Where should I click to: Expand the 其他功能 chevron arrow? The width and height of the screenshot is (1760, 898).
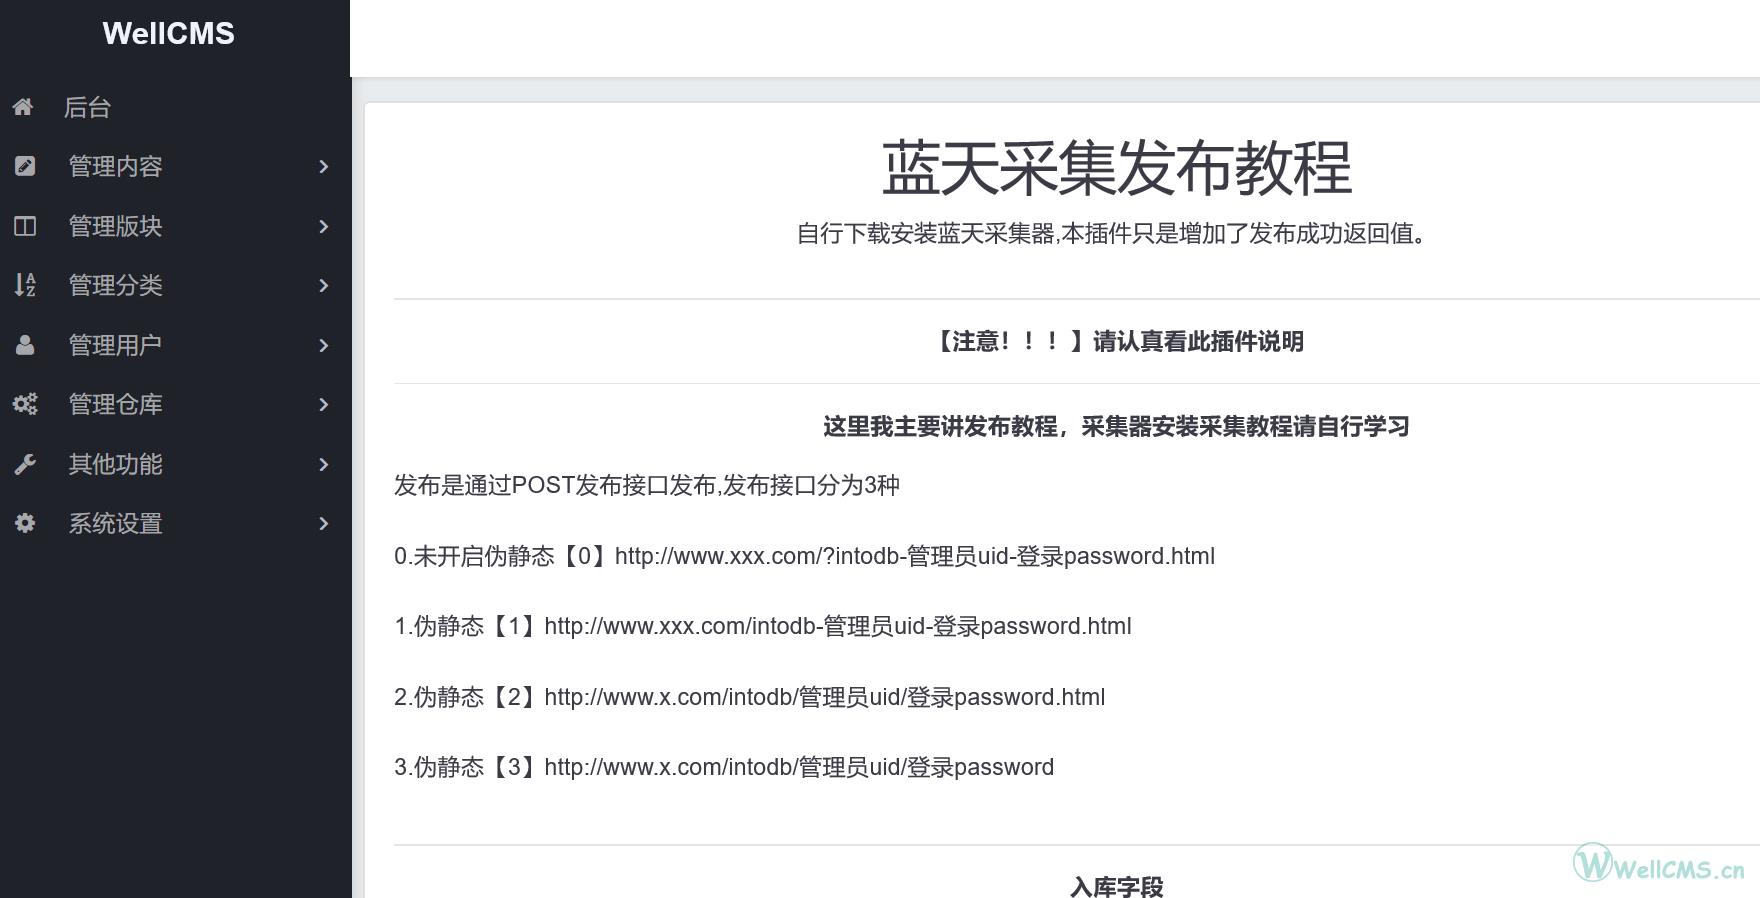(x=323, y=464)
